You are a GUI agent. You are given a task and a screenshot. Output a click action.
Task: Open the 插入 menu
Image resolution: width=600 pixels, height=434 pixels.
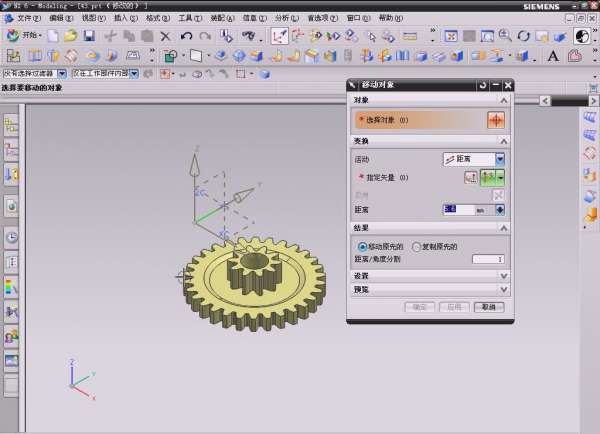point(125,18)
